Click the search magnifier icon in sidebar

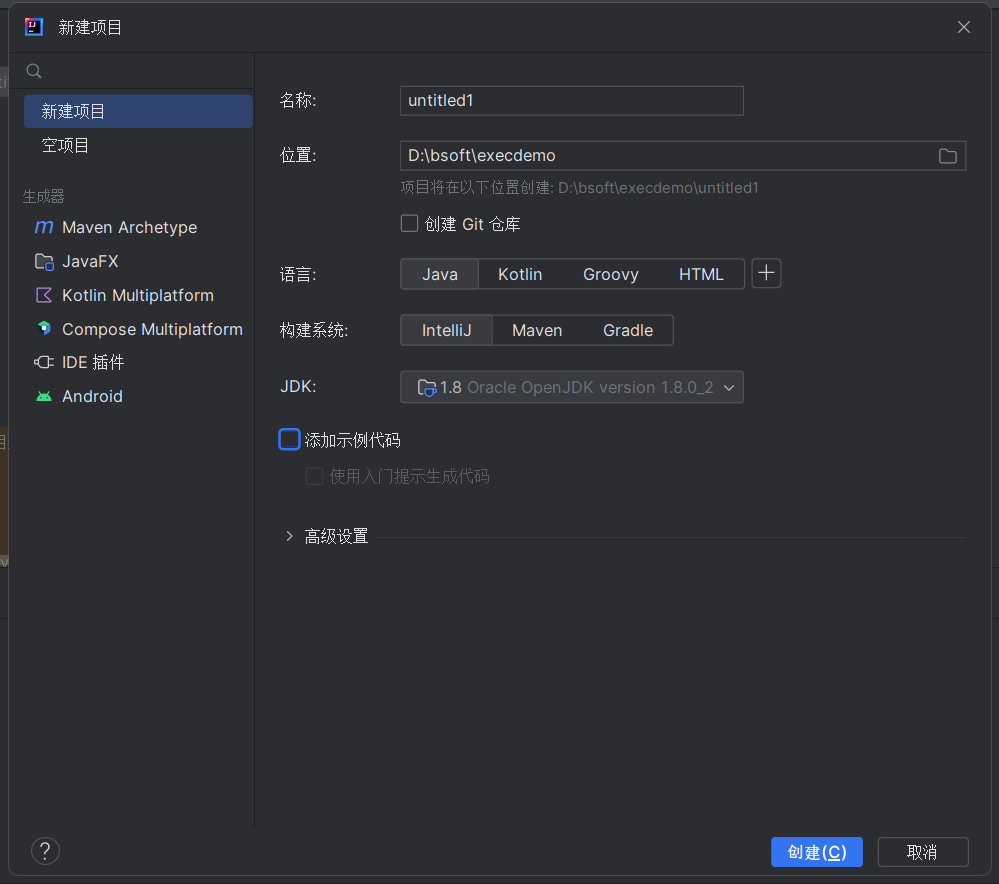[x=34, y=71]
